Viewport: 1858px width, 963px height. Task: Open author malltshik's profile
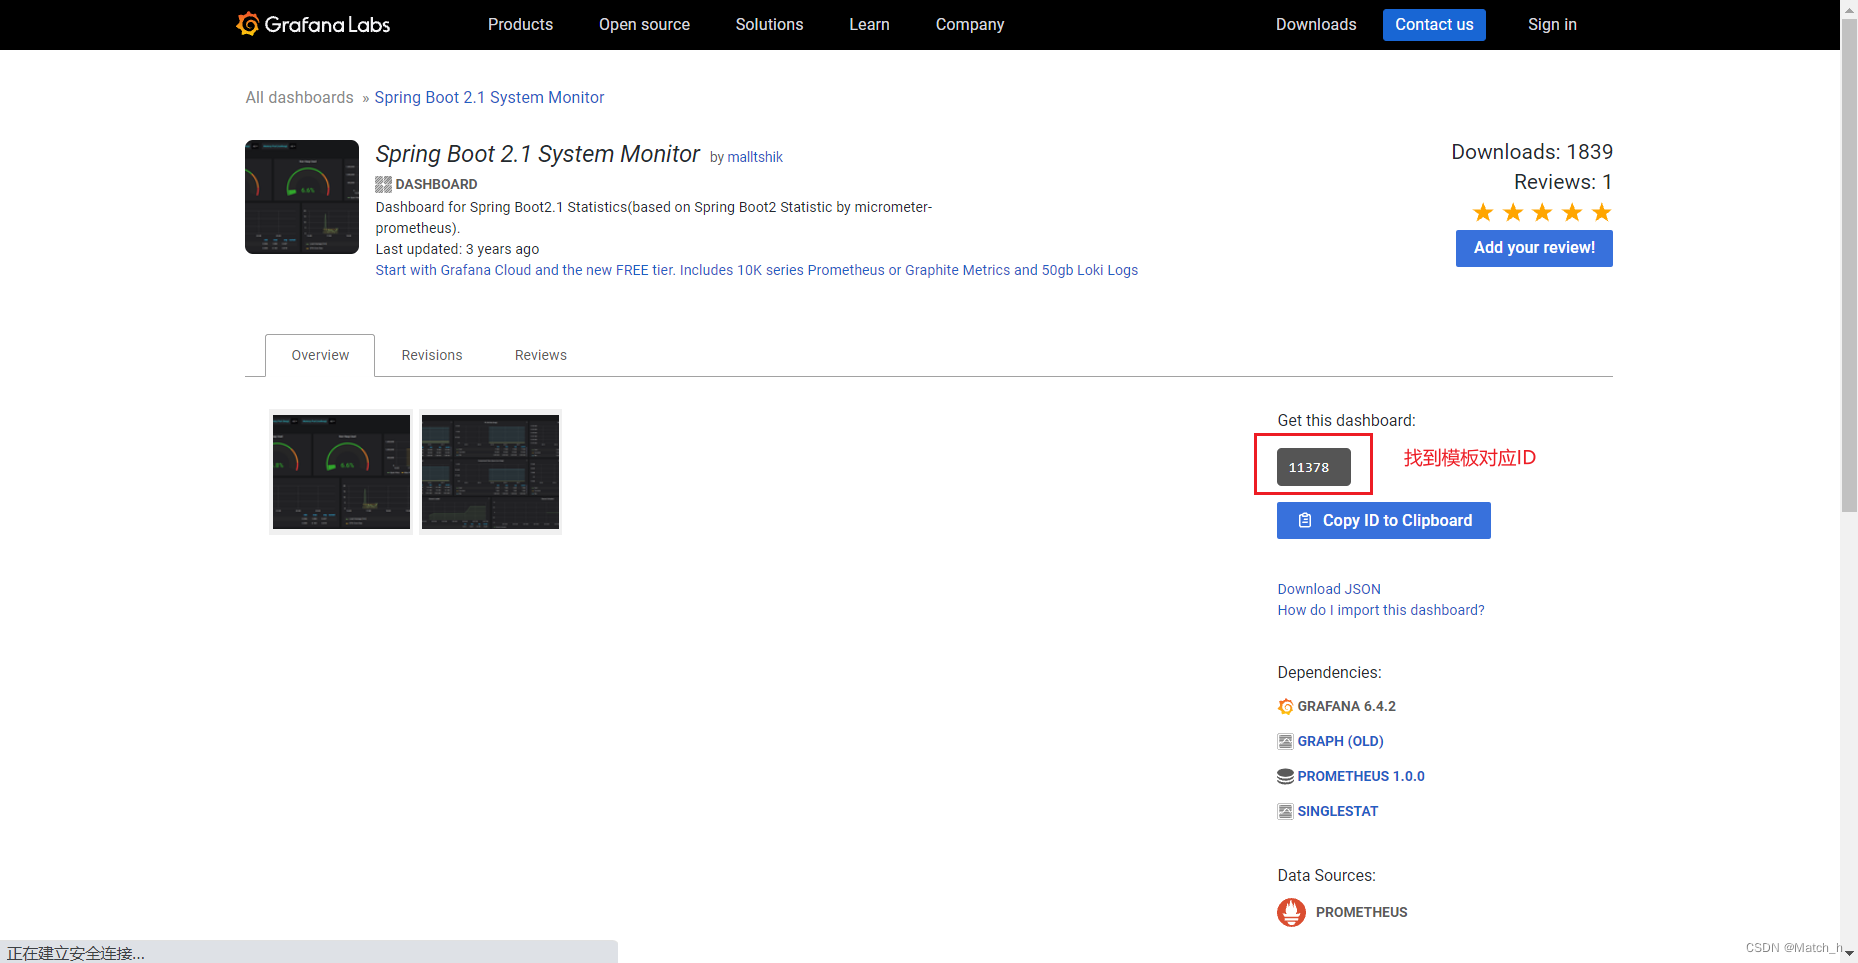[x=755, y=157]
